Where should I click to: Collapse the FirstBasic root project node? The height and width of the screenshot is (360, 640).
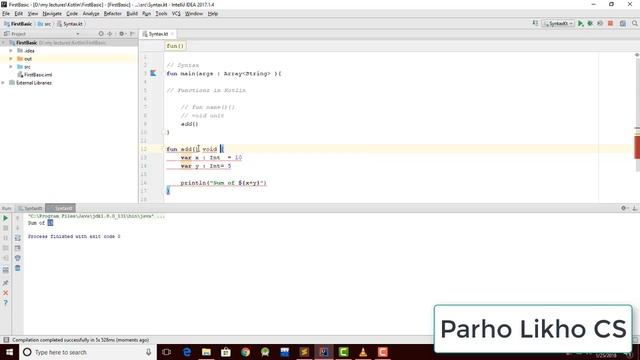[x=4, y=42]
